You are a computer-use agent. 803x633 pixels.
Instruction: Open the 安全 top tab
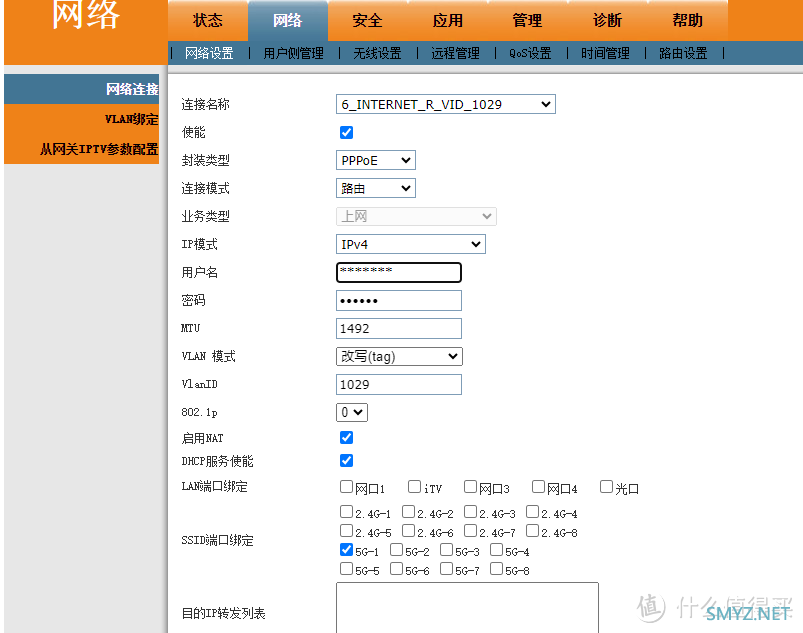click(x=368, y=20)
